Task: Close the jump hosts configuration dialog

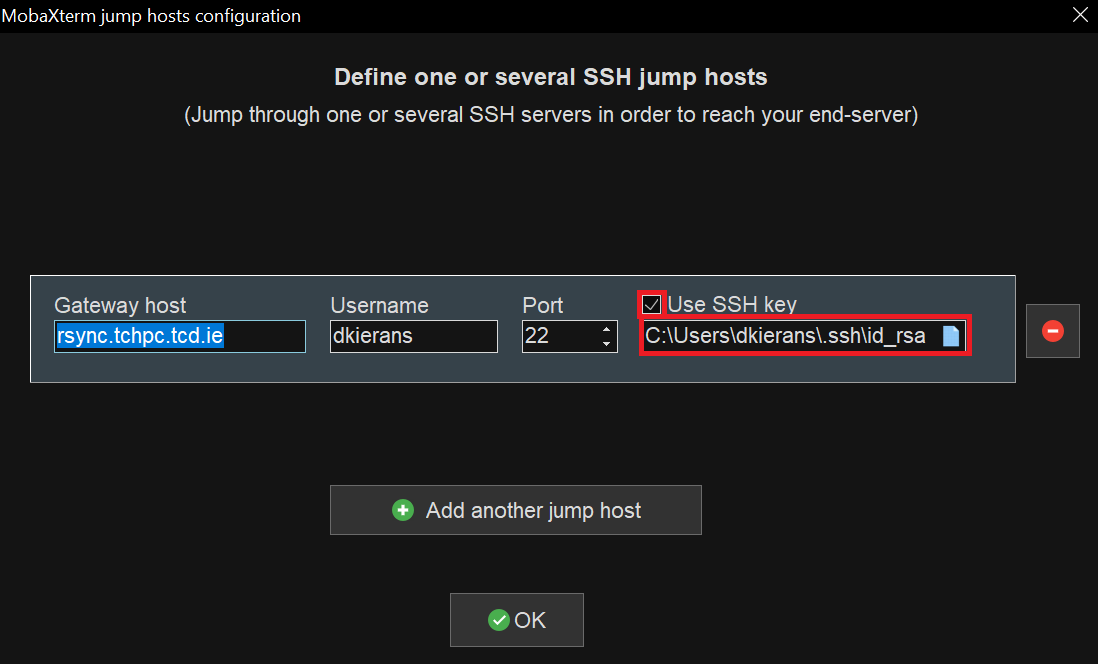Action: coord(1079,14)
